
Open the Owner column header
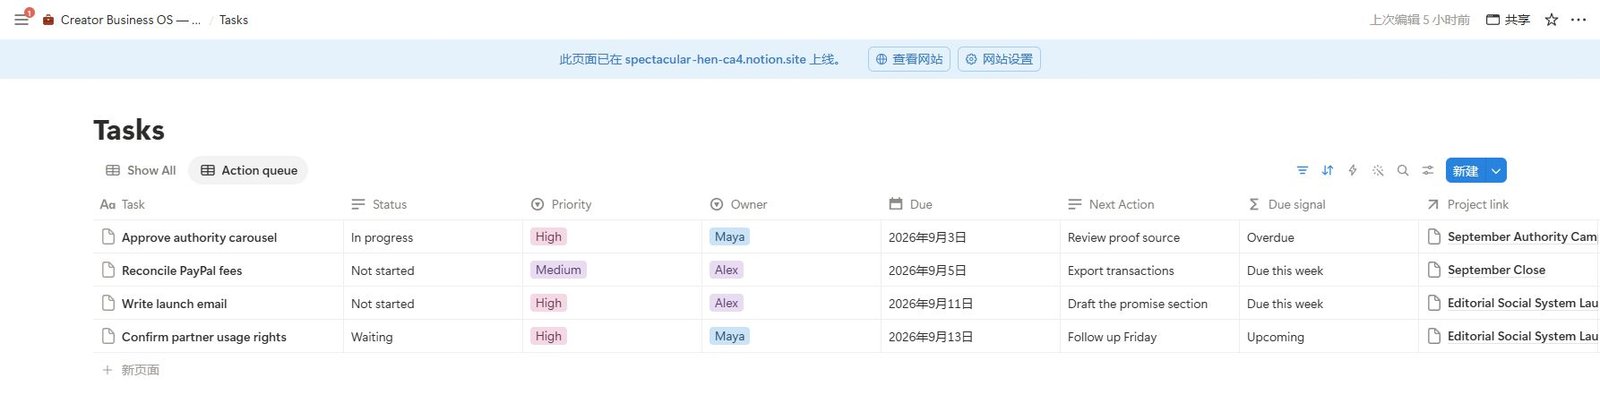pos(791,205)
